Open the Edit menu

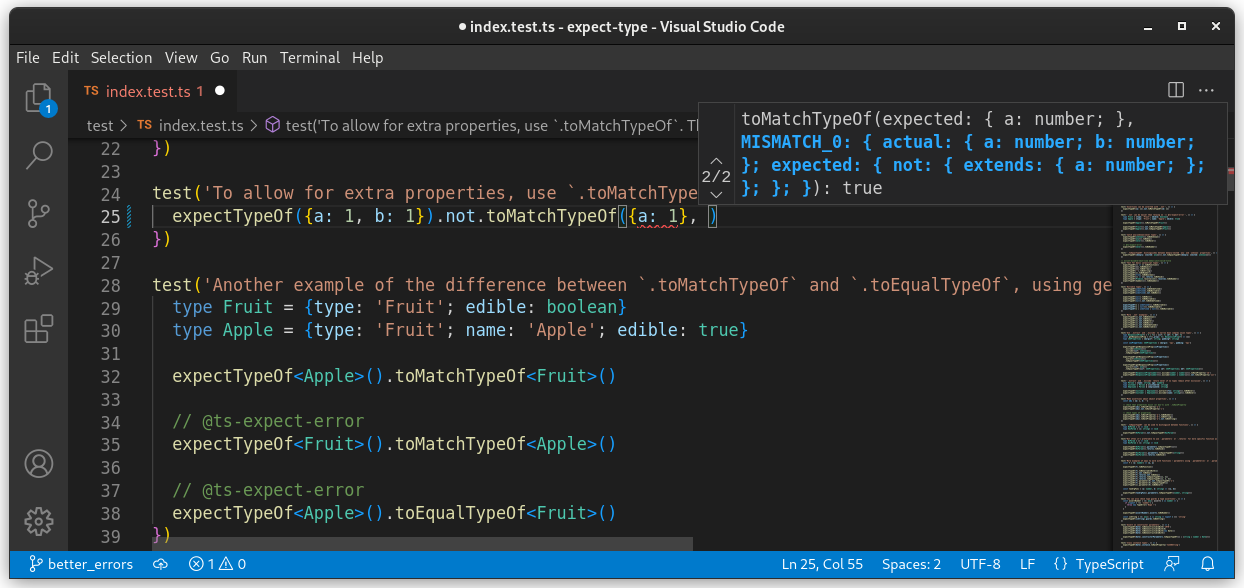pos(65,58)
